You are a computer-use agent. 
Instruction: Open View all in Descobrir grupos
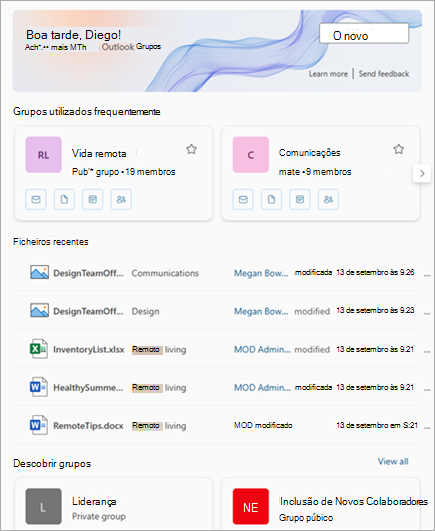393,462
